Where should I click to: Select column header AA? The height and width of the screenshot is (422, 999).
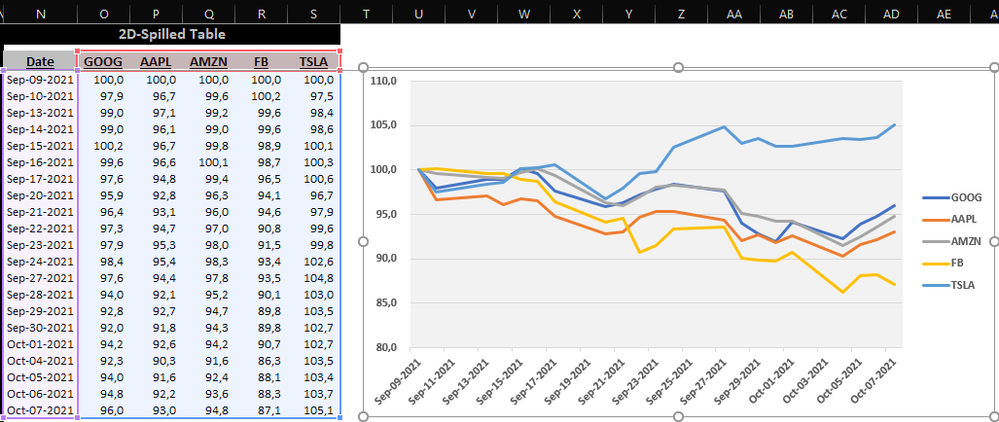(734, 13)
